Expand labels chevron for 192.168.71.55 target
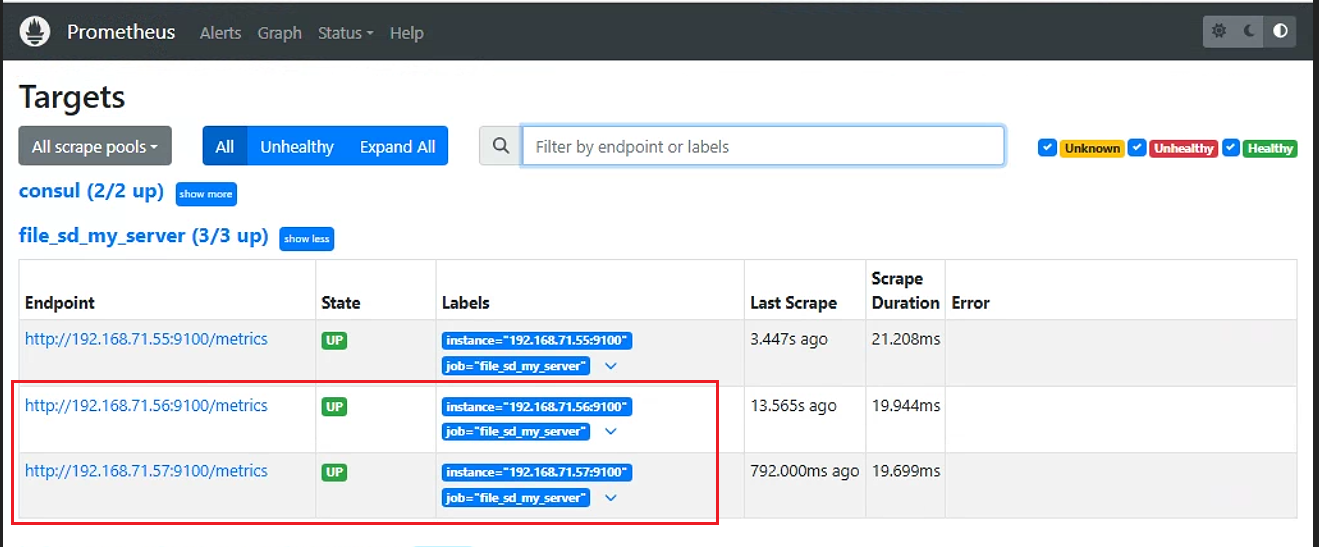1319x547 pixels. click(611, 366)
